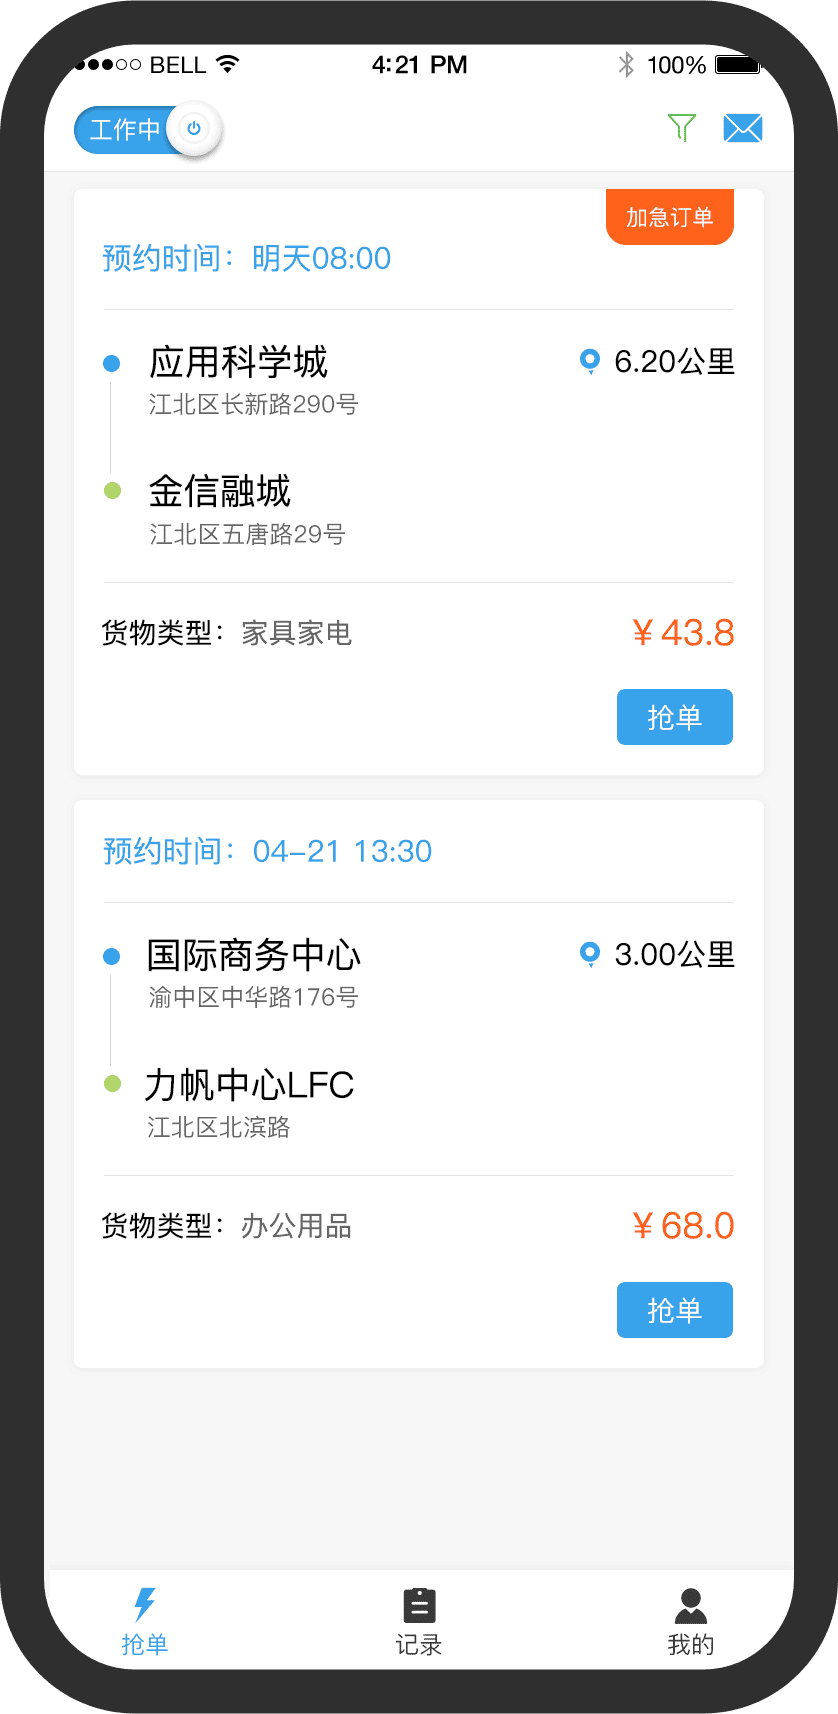The image size is (838, 1714).
Task: Tap the lightning bolt 抢单 icon
Action: [x=145, y=1604]
